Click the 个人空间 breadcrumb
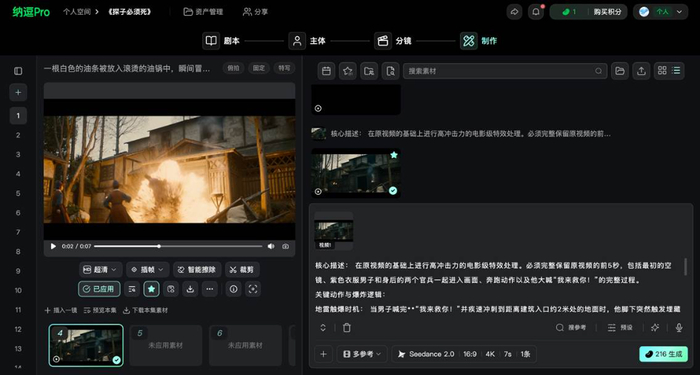 point(76,12)
